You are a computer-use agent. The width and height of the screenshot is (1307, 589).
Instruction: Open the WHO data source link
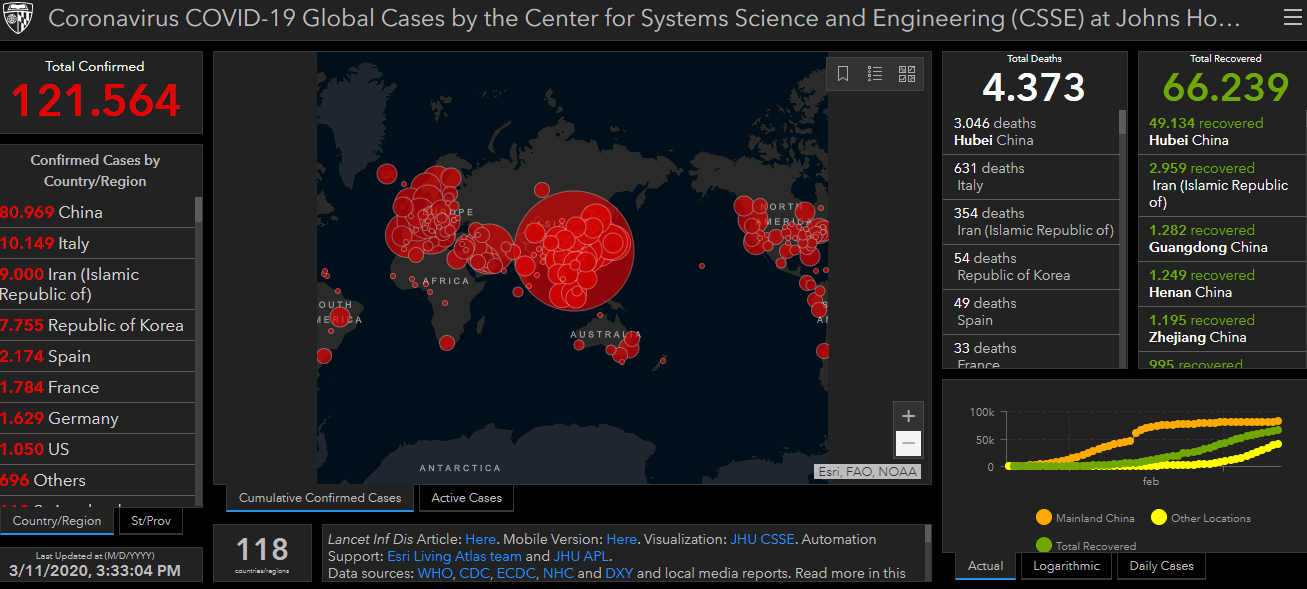coord(435,573)
